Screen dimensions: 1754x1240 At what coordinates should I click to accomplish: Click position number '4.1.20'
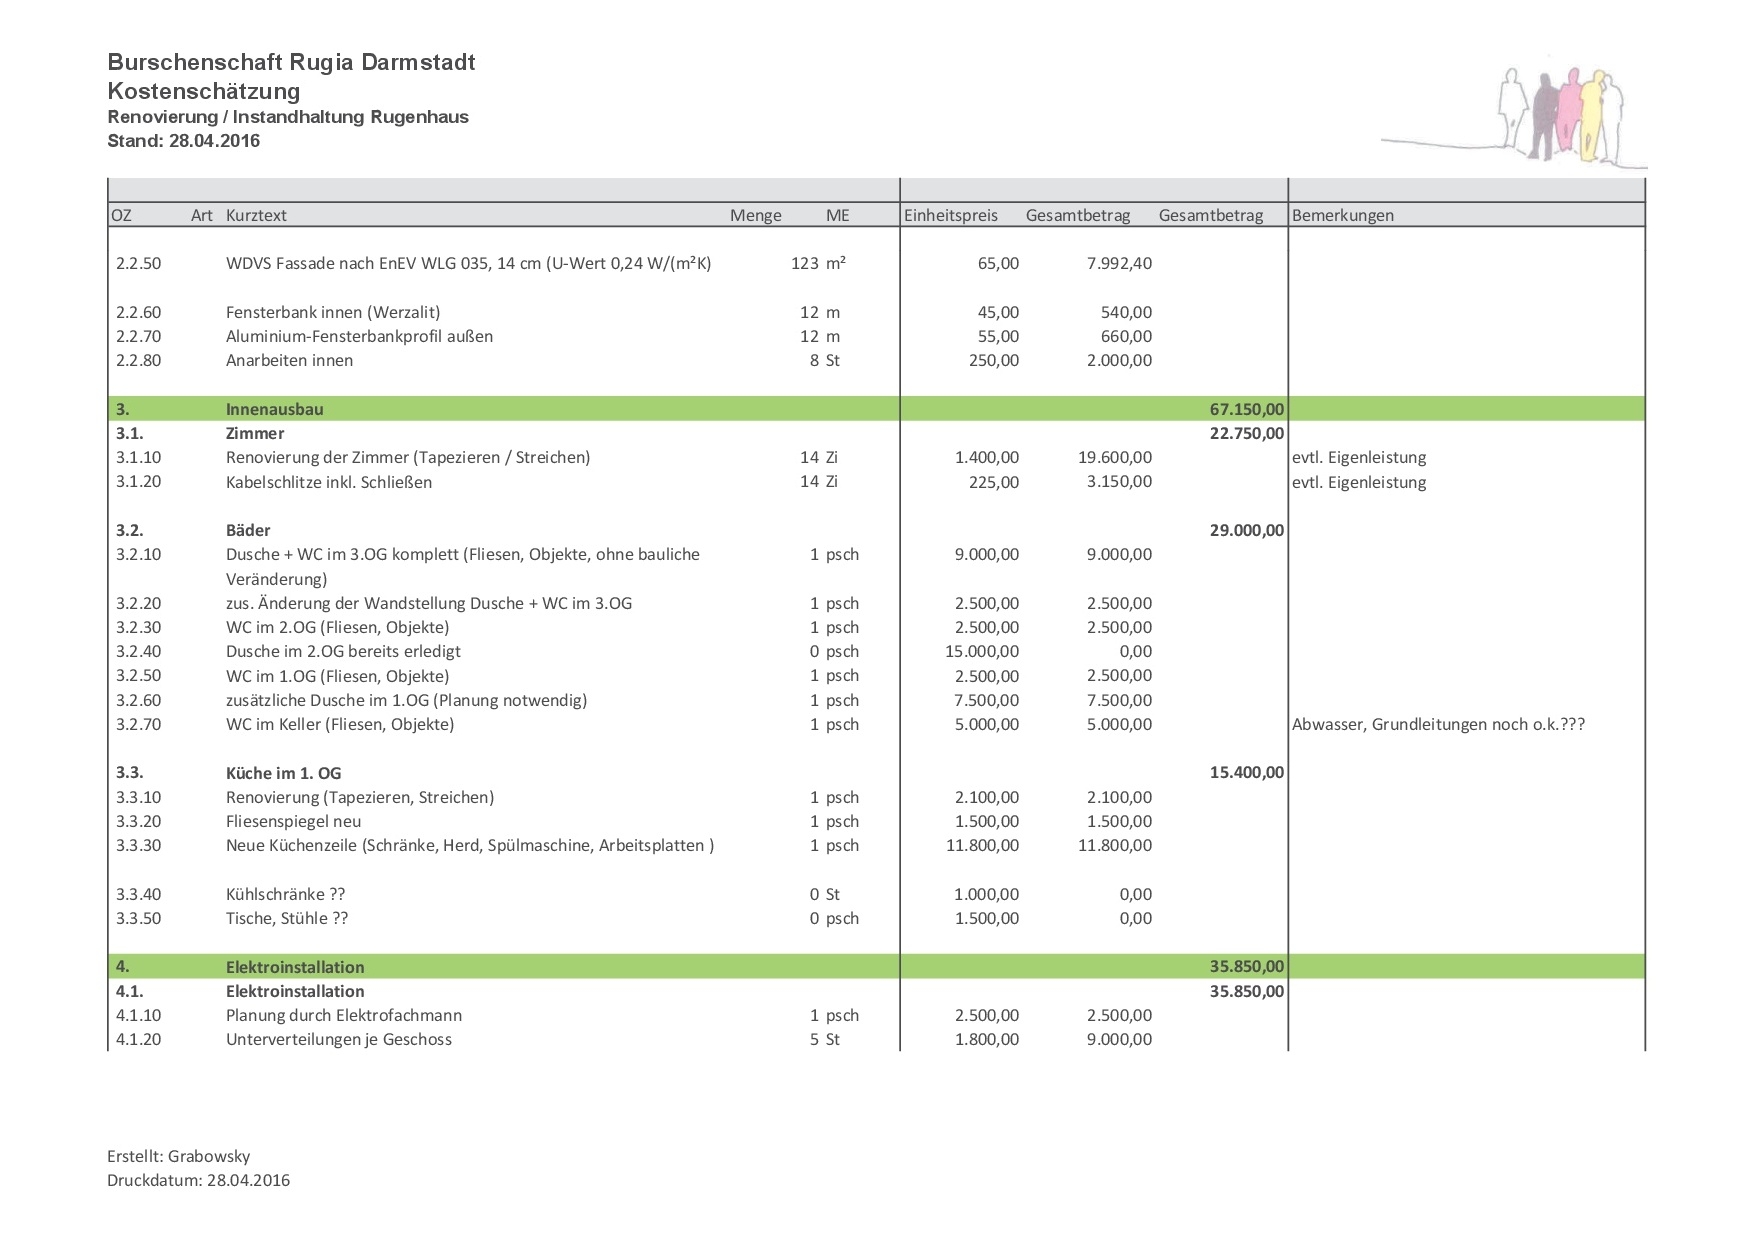pos(138,1040)
